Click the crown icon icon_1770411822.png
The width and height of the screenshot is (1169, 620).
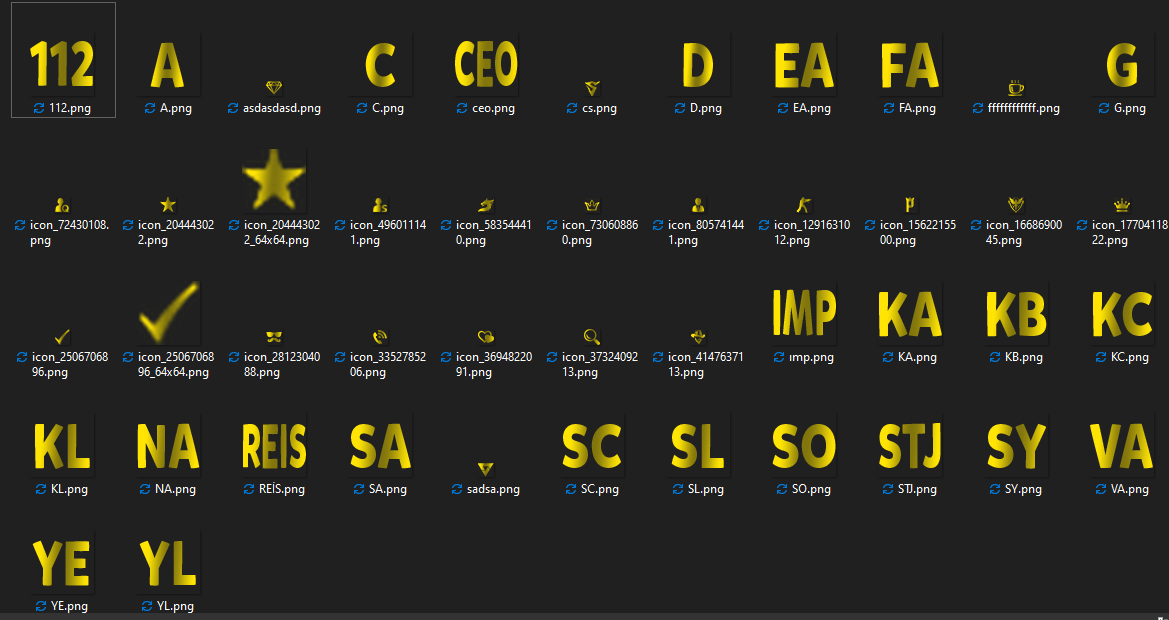coord(1121,204)
